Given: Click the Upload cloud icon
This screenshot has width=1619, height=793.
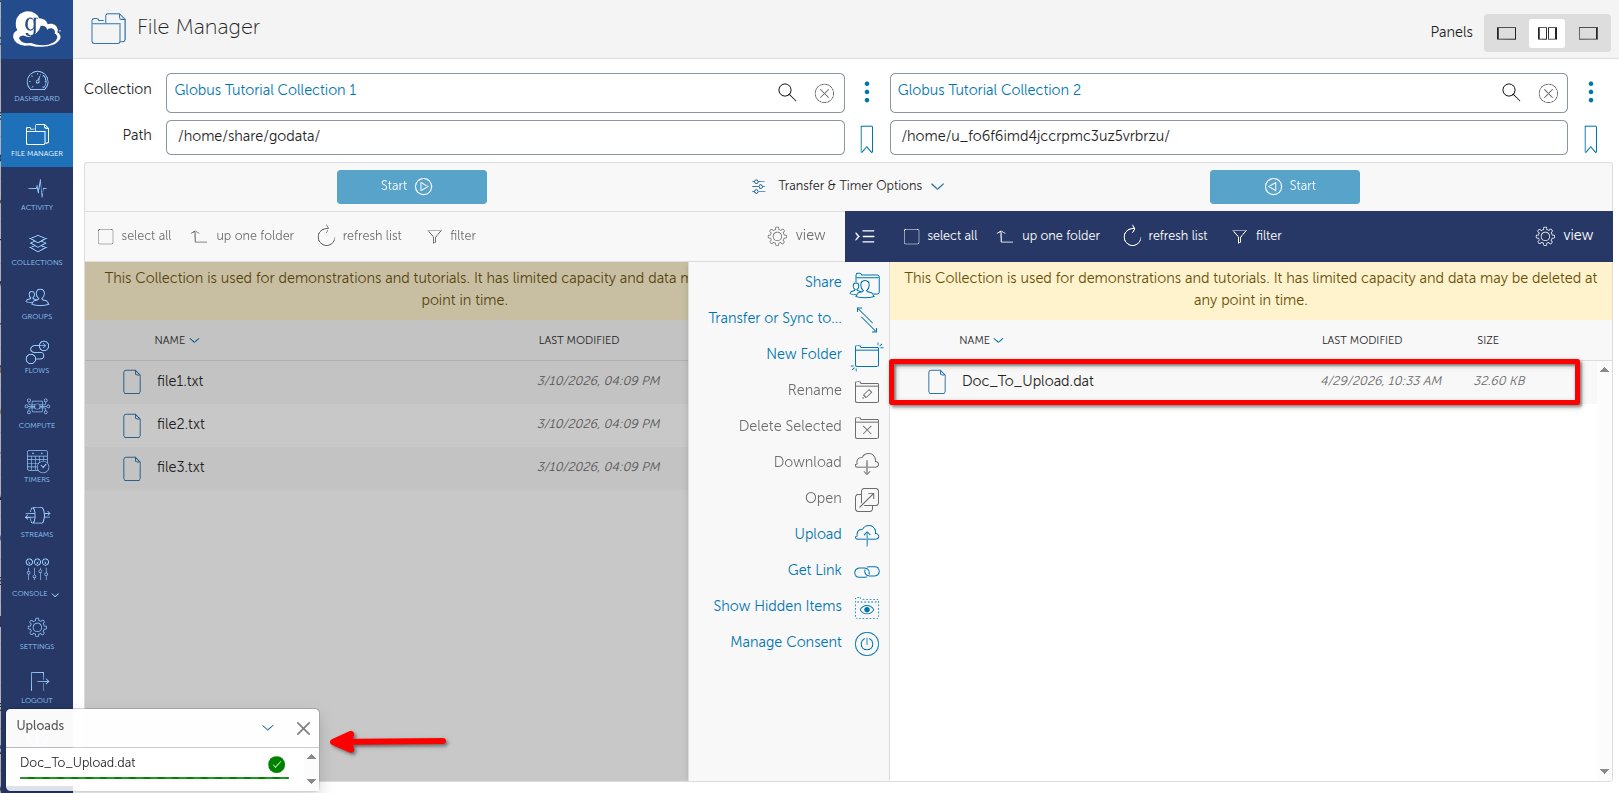Looking at the screenshot, I should coord(867,535).
